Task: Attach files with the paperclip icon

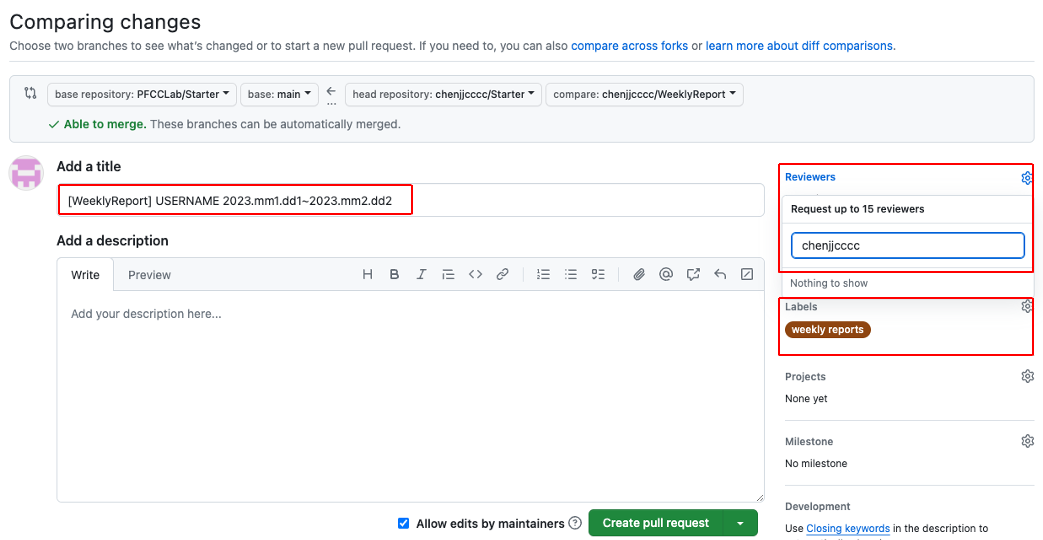Action: tap(639, 274)
